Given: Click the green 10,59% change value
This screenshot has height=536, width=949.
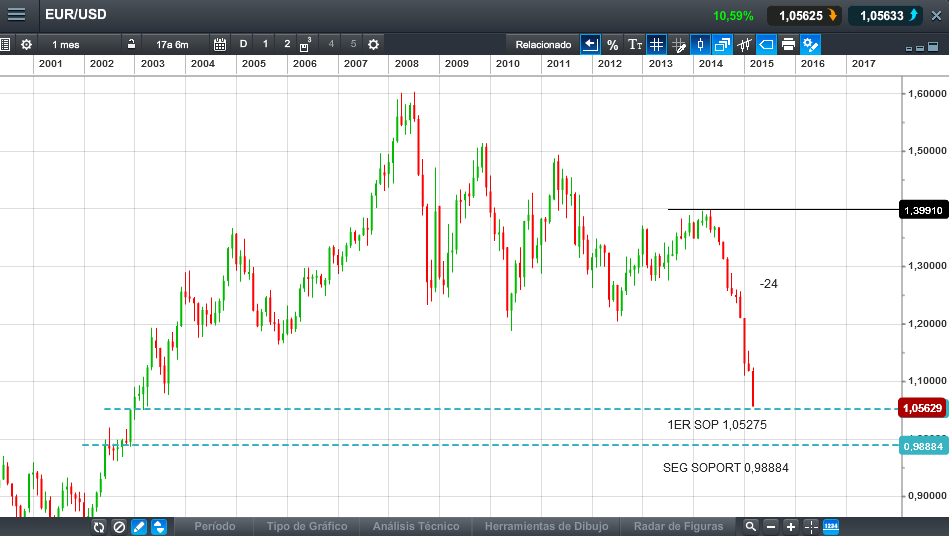Looking at the screenshot, I should click(x=733, y=16).
